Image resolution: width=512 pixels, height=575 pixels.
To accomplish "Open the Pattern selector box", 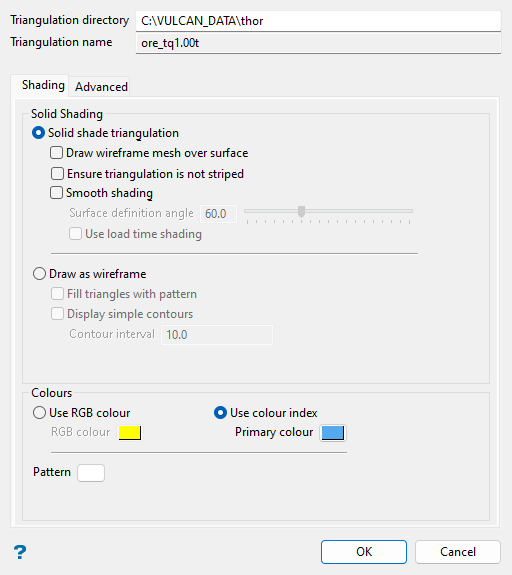I will pos(91,473).
